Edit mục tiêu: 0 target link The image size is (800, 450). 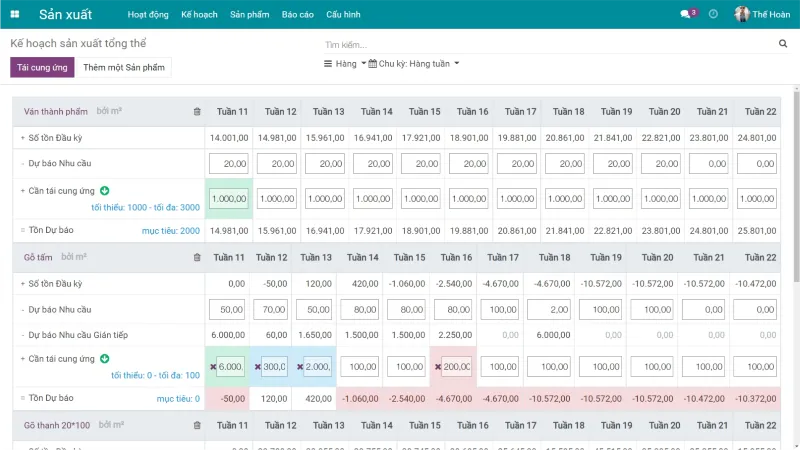tap(178, 398)
